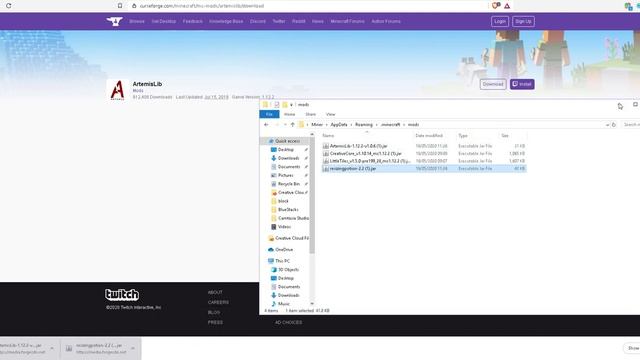Open Camtasia Studio folder in Quick access
Viewport: 640px width, 360px height.
293,218
